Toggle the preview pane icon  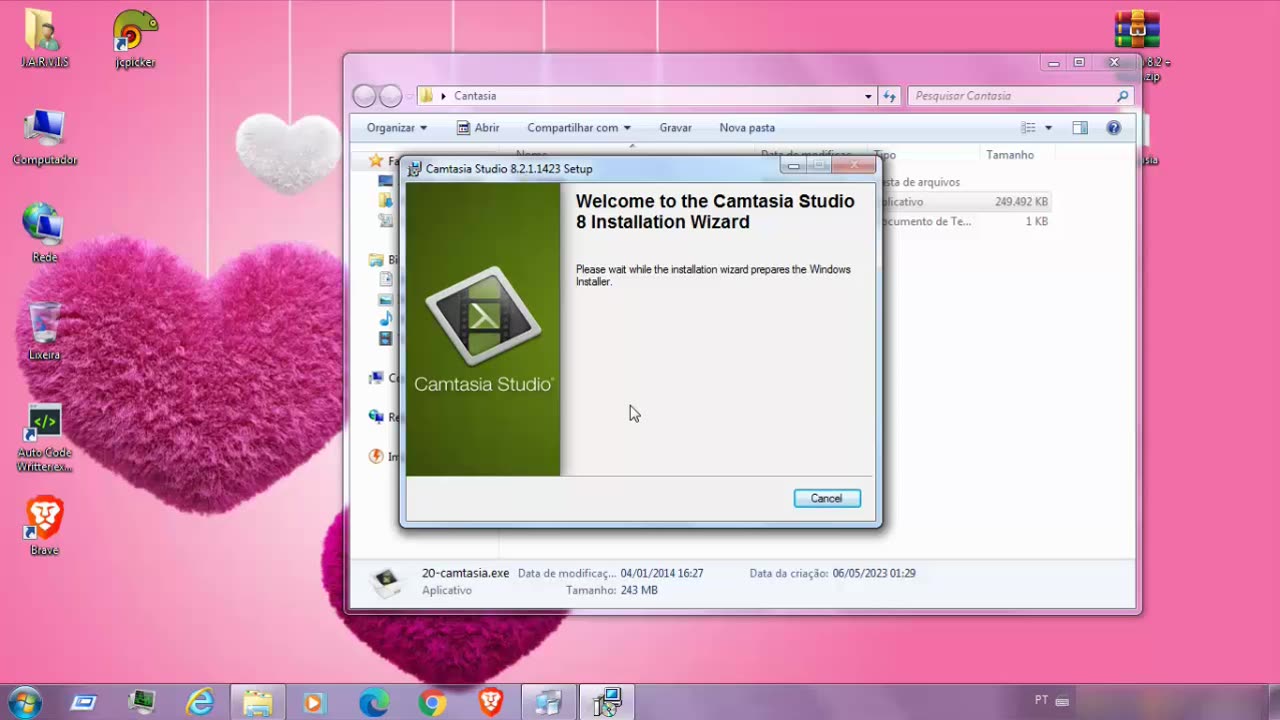click(1080, 128)
